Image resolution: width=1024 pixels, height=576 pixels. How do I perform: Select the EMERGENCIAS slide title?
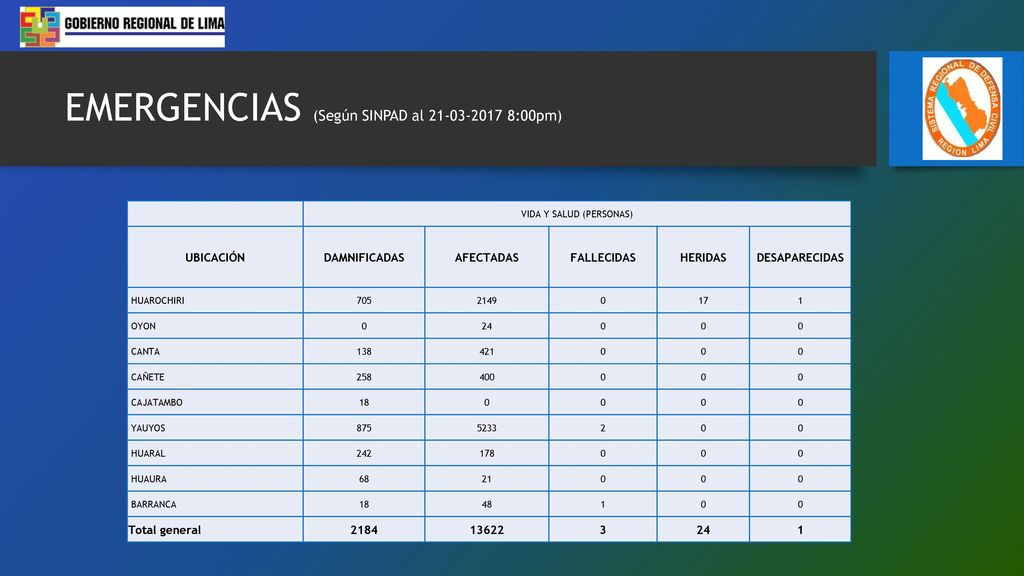(x=183, y=108)
